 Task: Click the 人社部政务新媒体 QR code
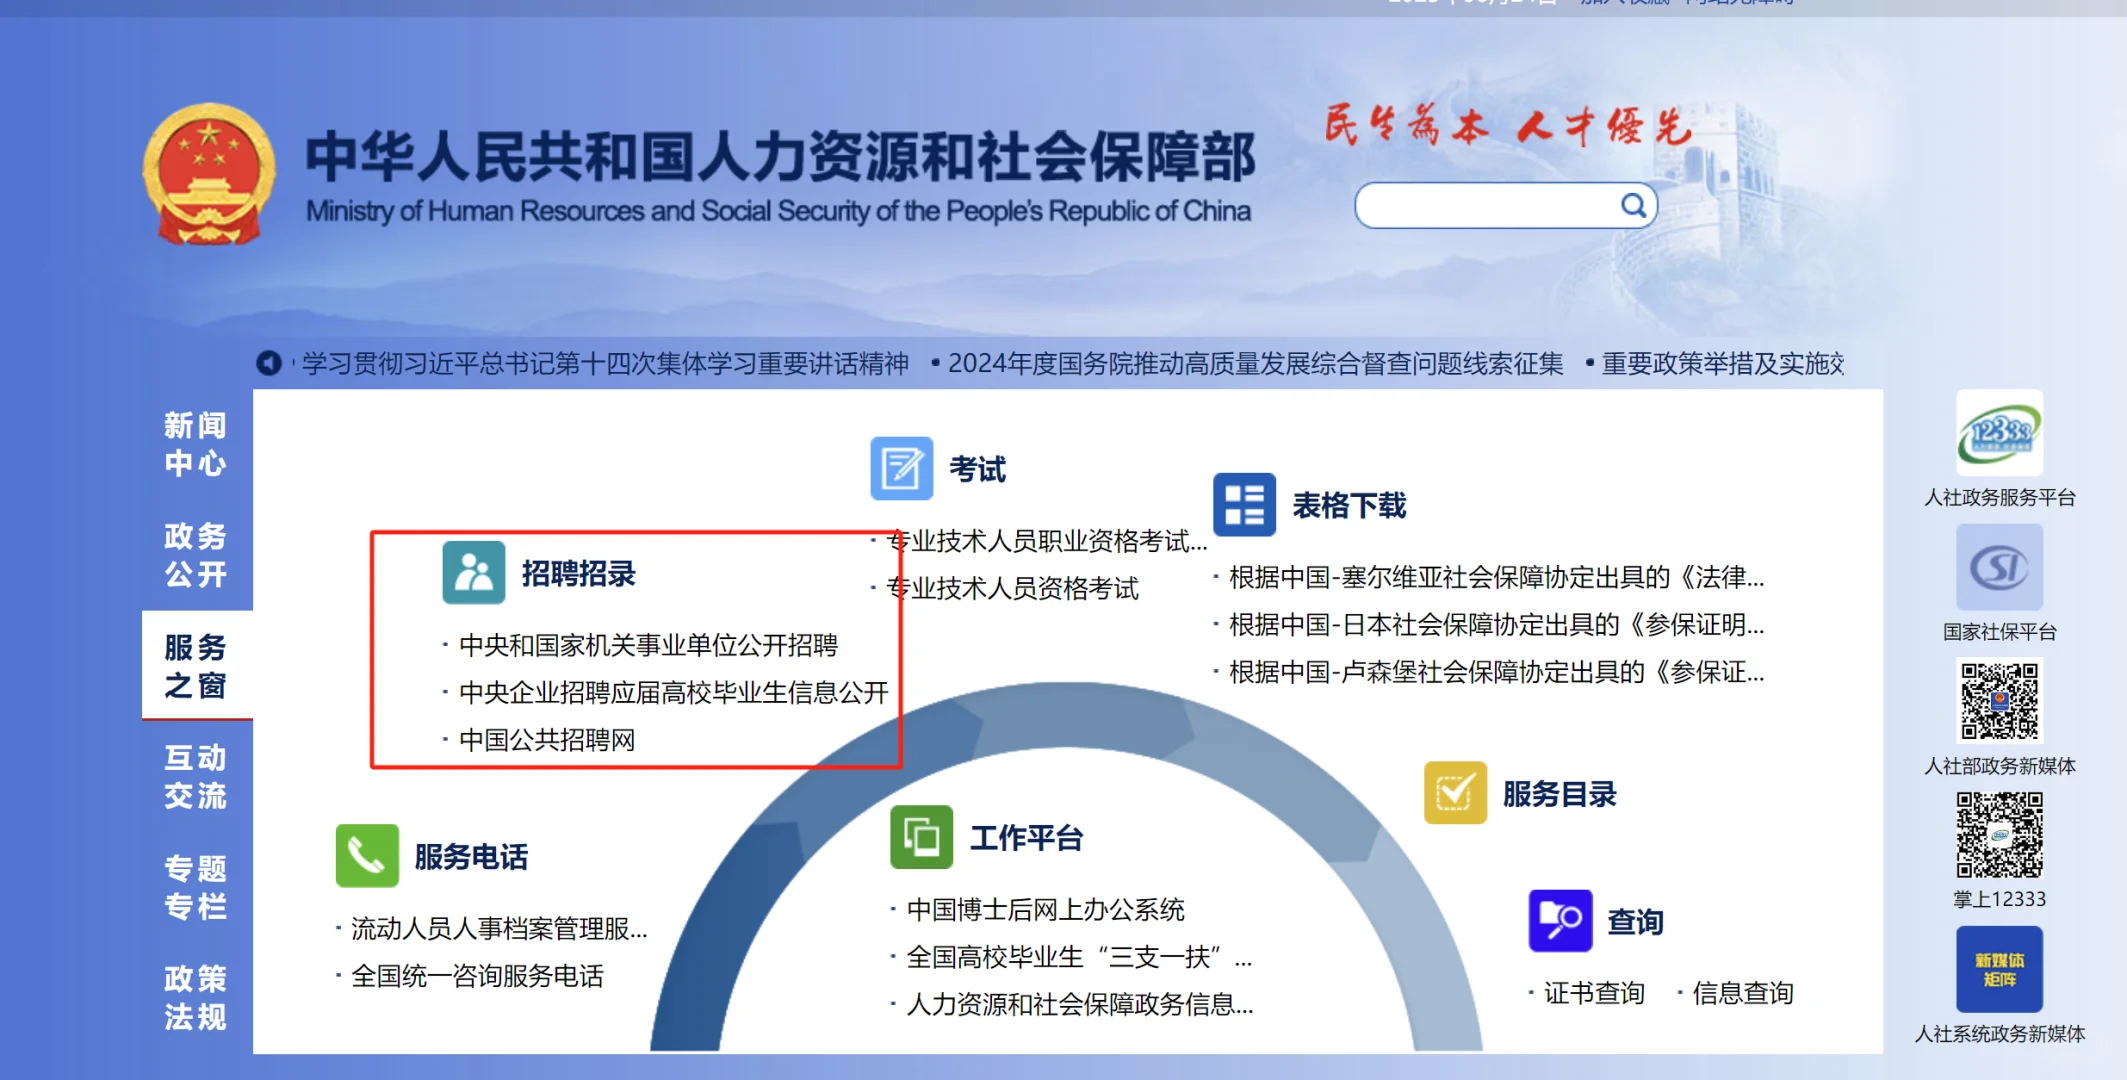pos(1999,700)
